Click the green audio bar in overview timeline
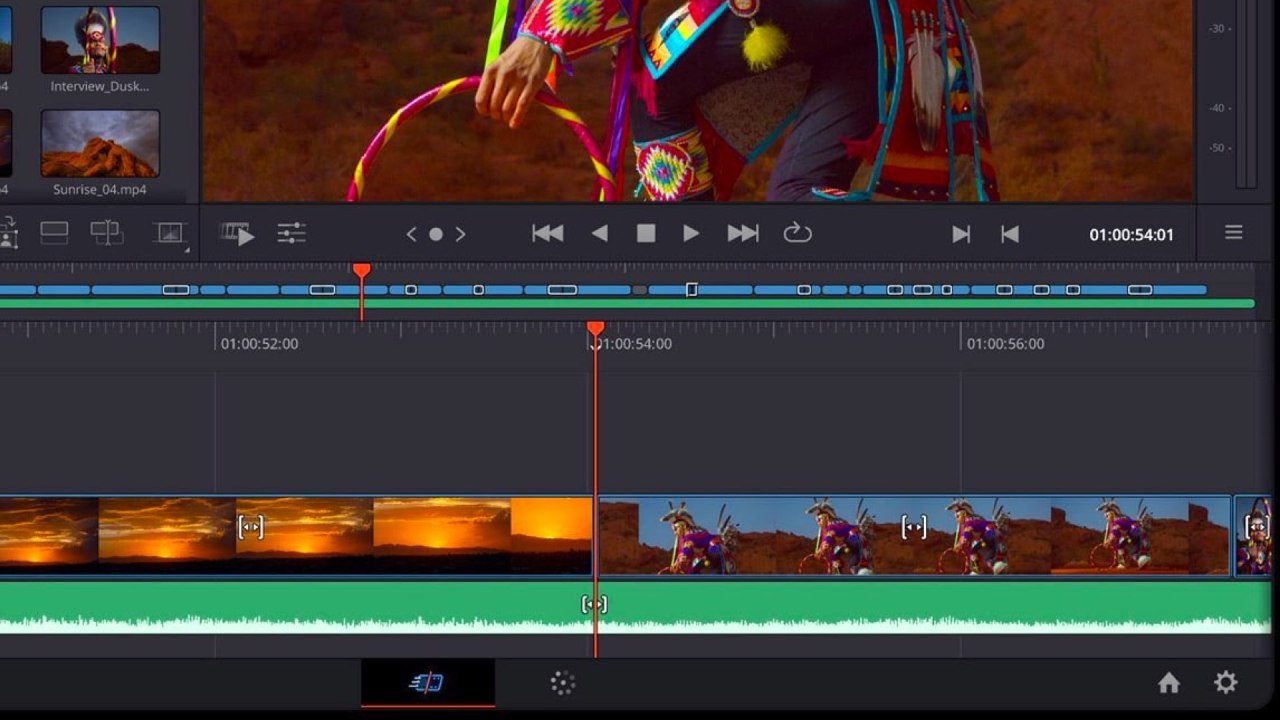1280x720 pixels. tap(627, 303)
